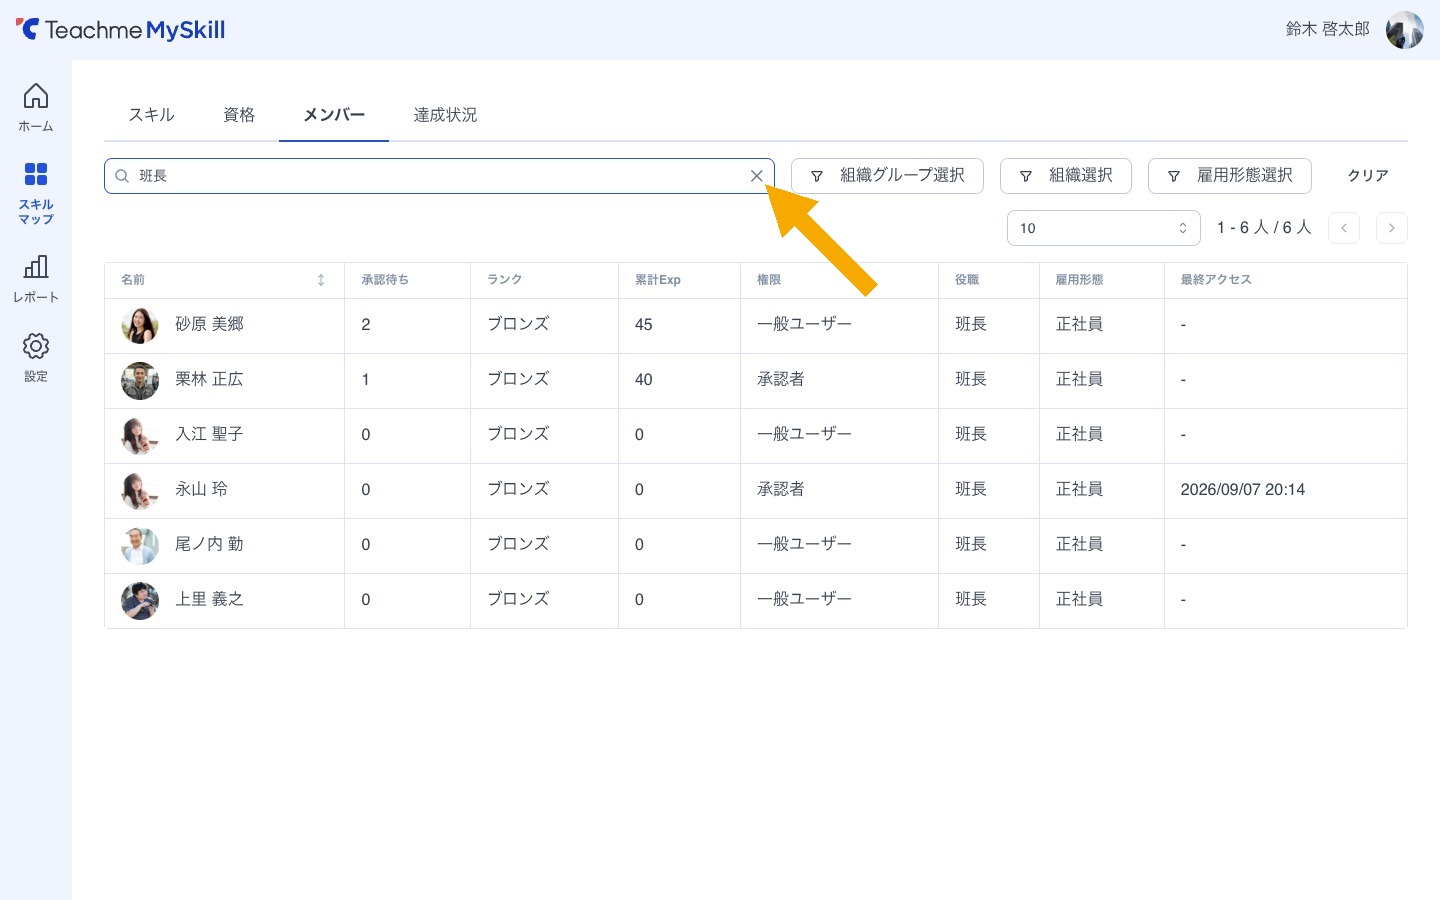The height and width of the screenshot is (900, 1440).
Task: Expand the rows-per-page selector showing 10
Action: click(1104, 228)
